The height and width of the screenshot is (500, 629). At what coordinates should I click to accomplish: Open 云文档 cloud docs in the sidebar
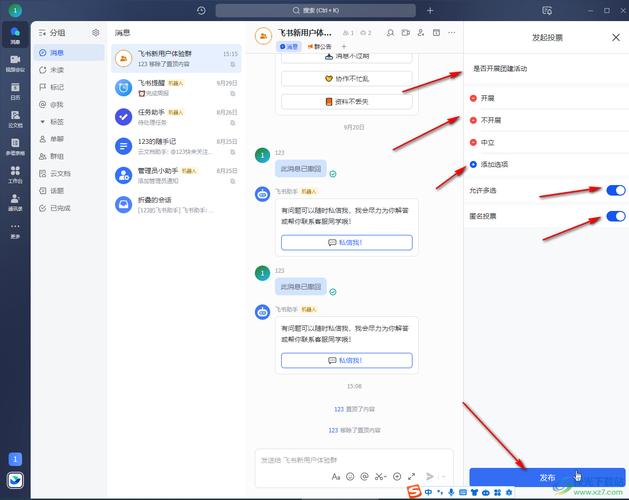[15, 119]
